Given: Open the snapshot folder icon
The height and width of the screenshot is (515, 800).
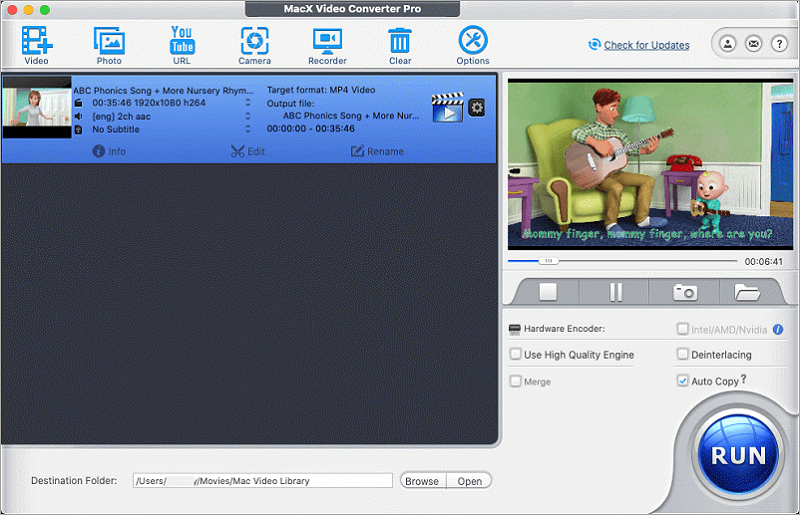Looking at the screenshot, I should tap(747, 292).
